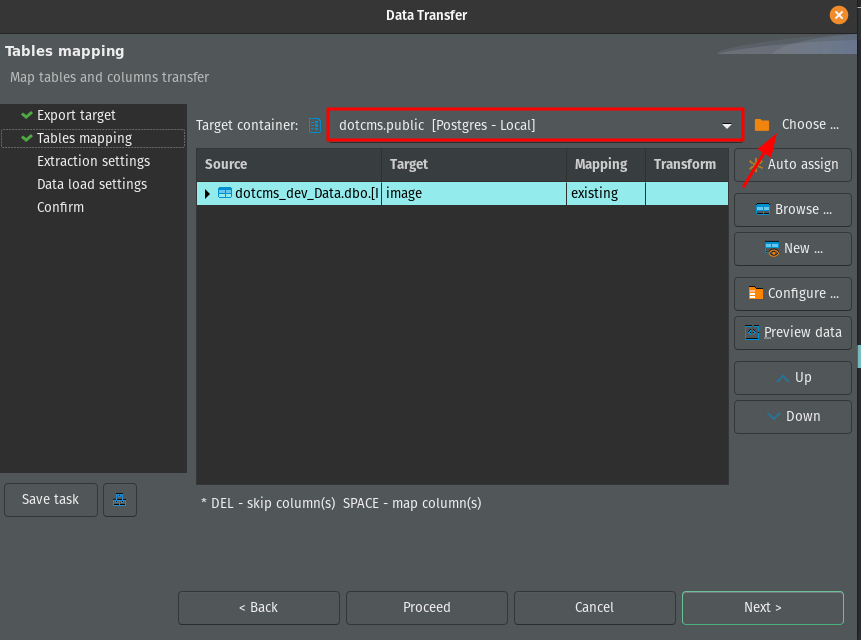861x640 pixels.
Task: Click the Save task button
Action: coord(51,500)
